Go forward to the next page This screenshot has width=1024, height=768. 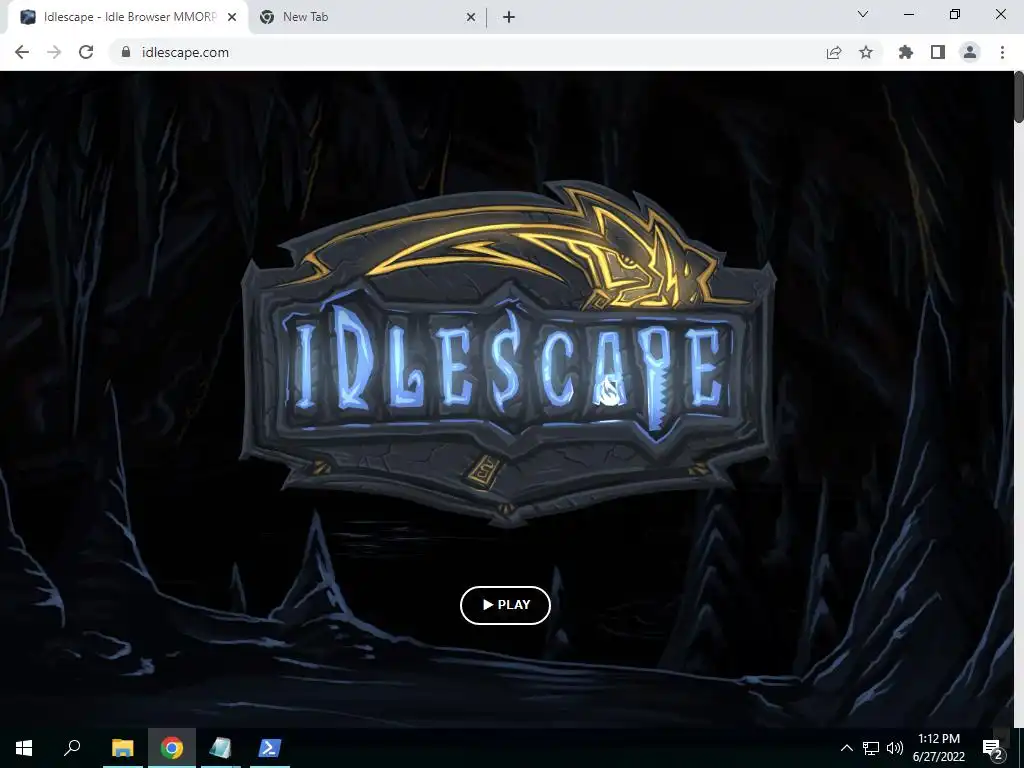pyautogui.click(x=54, y=52)
